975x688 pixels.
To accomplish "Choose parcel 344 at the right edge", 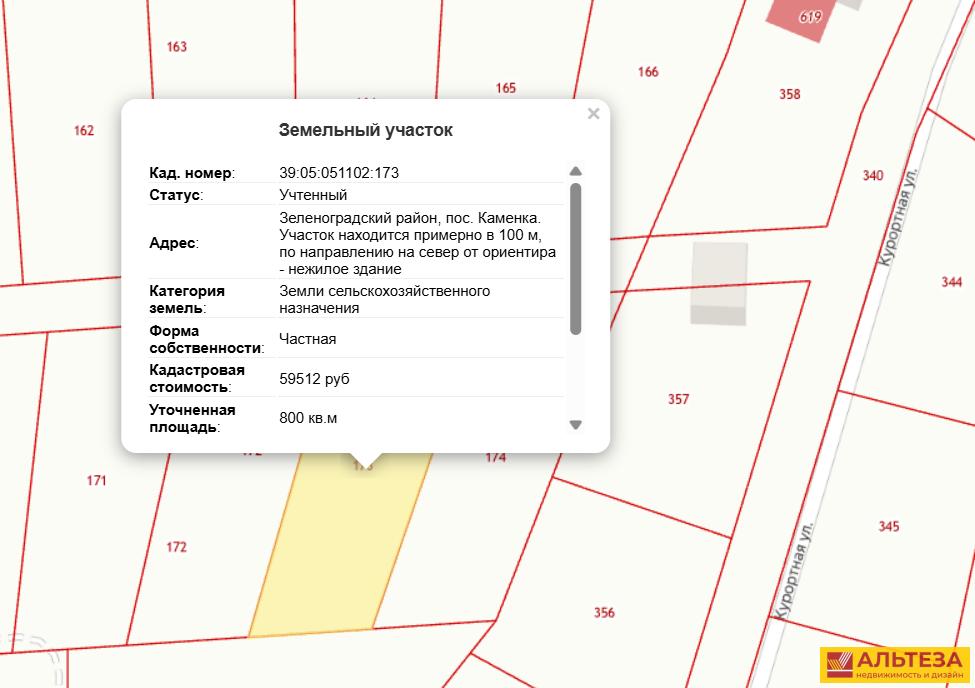I will click(x=951, y=282).
